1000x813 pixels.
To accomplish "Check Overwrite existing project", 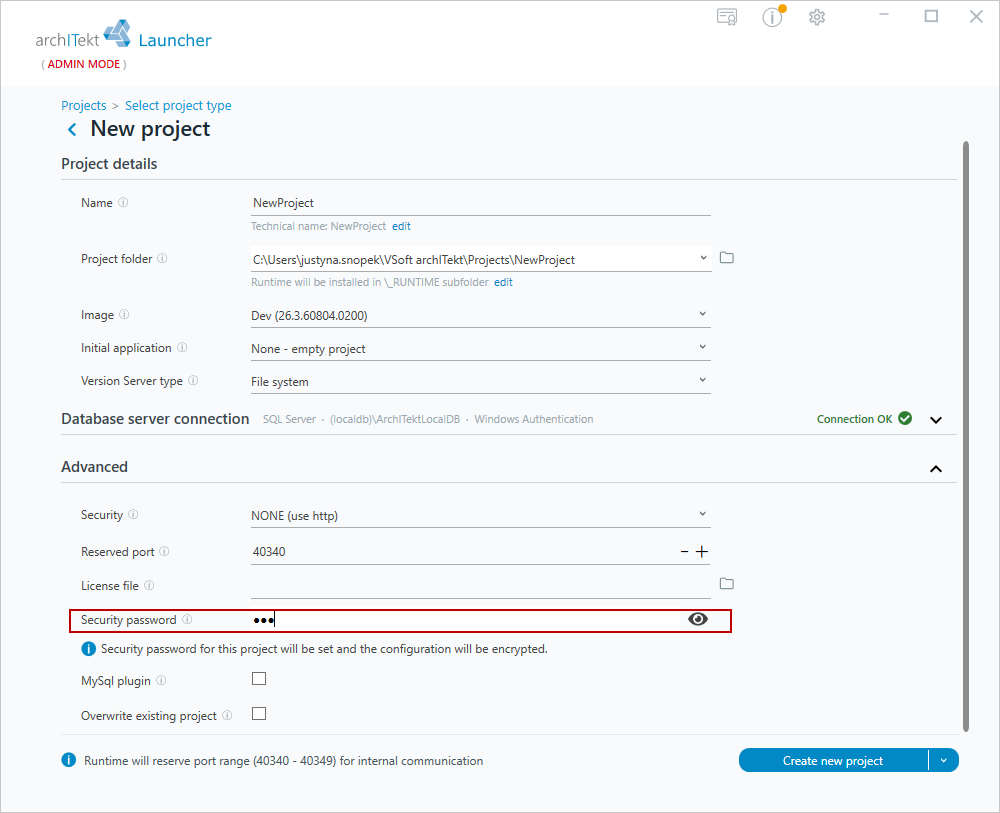I will pyautogui.click(x=259, y=714).
